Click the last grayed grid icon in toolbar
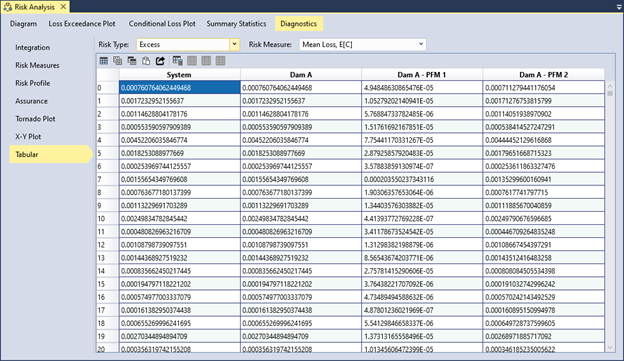 click(x=220, y=60)
